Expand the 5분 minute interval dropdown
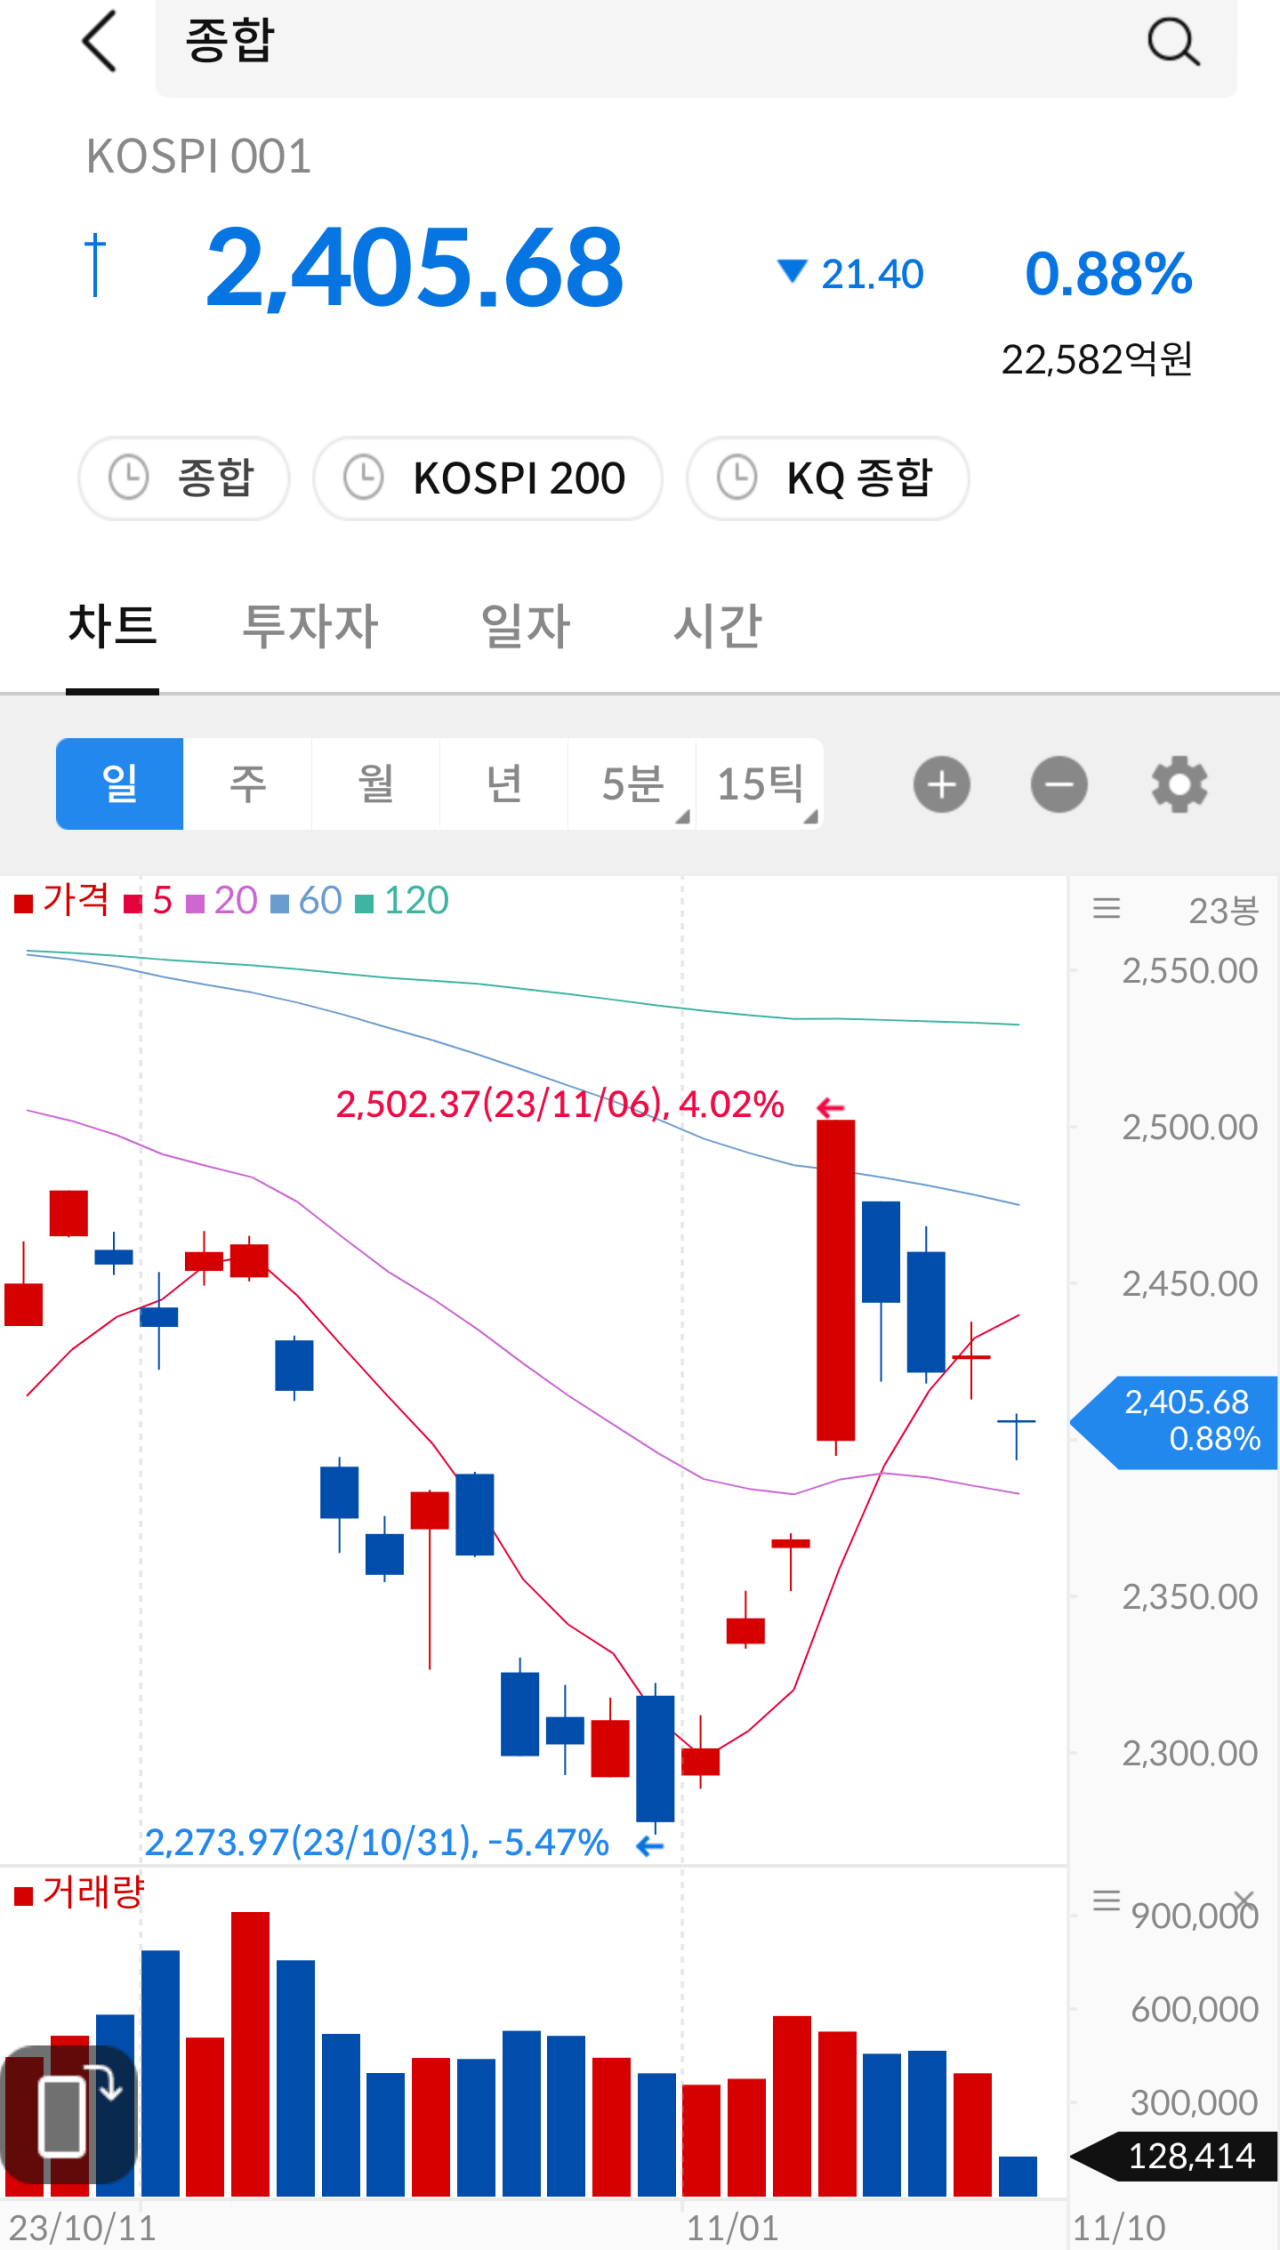This screenshot has width=1280, height=2250. 633,784
